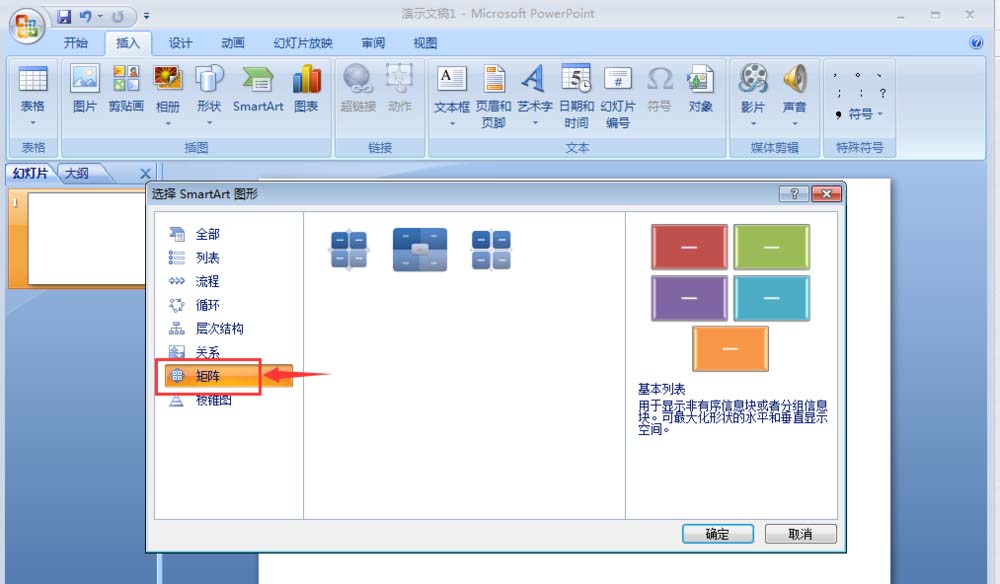Expand the 相册 dropdown arrow
The image size is (1000, 584).
pos(168,123)
